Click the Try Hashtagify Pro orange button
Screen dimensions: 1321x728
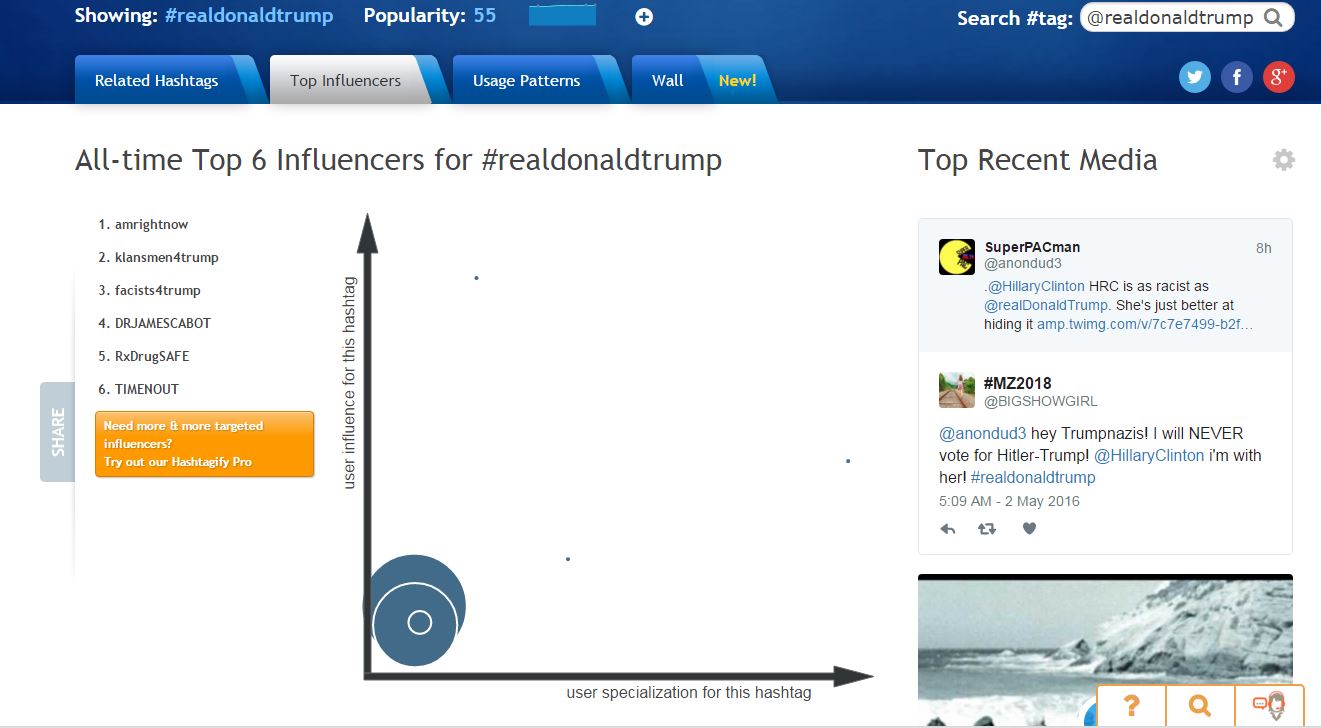click(x=204, y=444)
